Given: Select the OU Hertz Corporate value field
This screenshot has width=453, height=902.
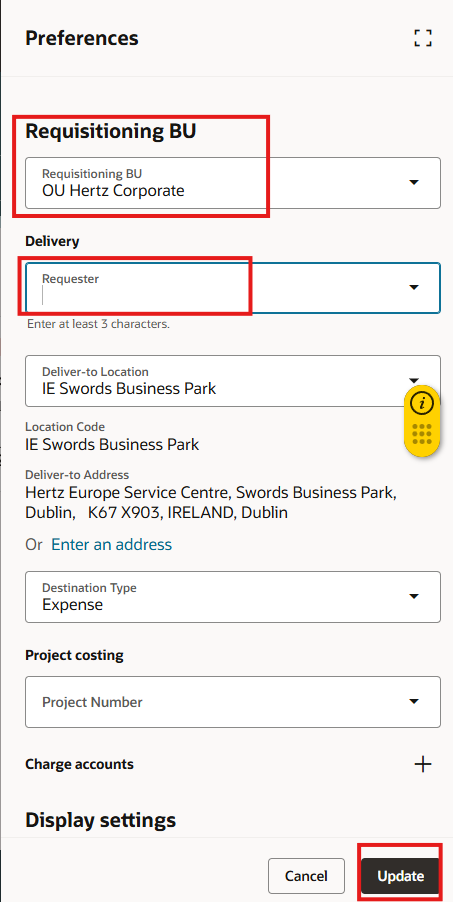Looking at the screenshot, I should pos(233,183).
